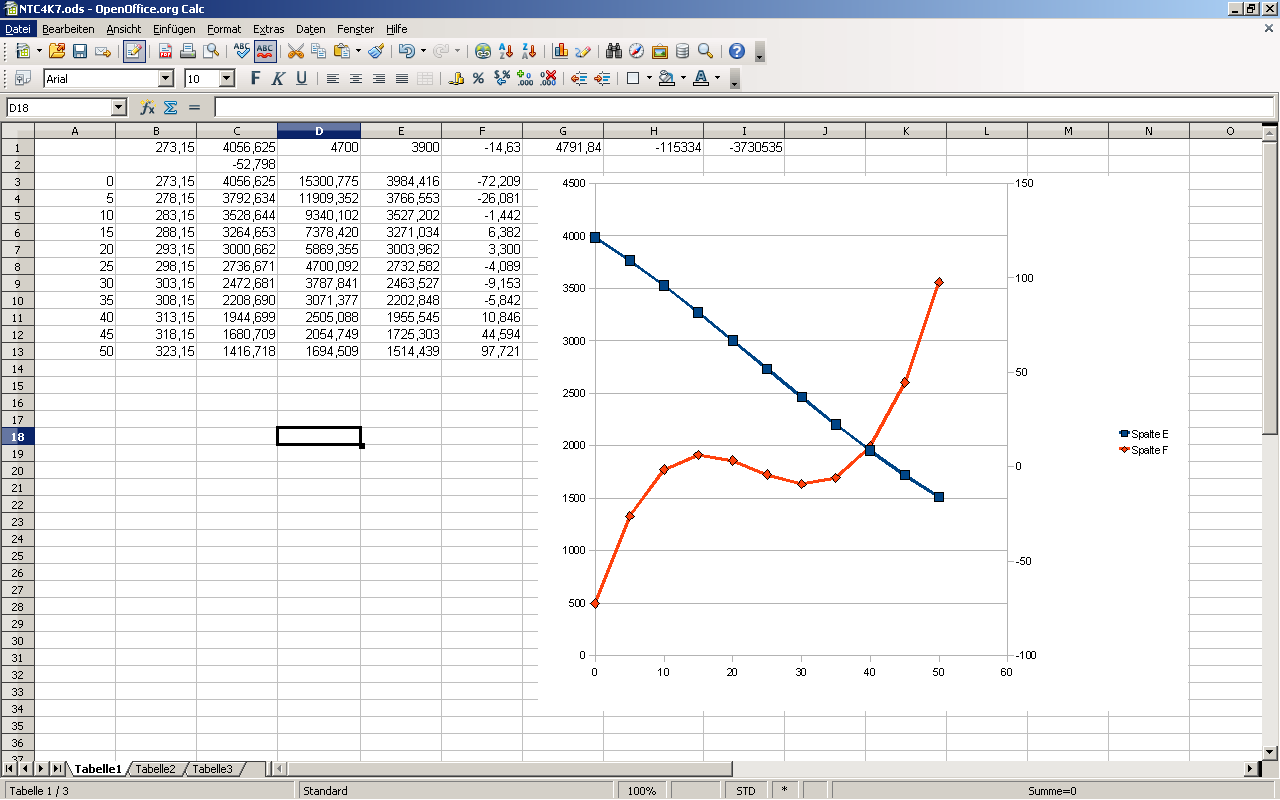Launch the Navigator compass icon
The width and height of the screenshot is (1280, 800).
click(x=637, y=51)
